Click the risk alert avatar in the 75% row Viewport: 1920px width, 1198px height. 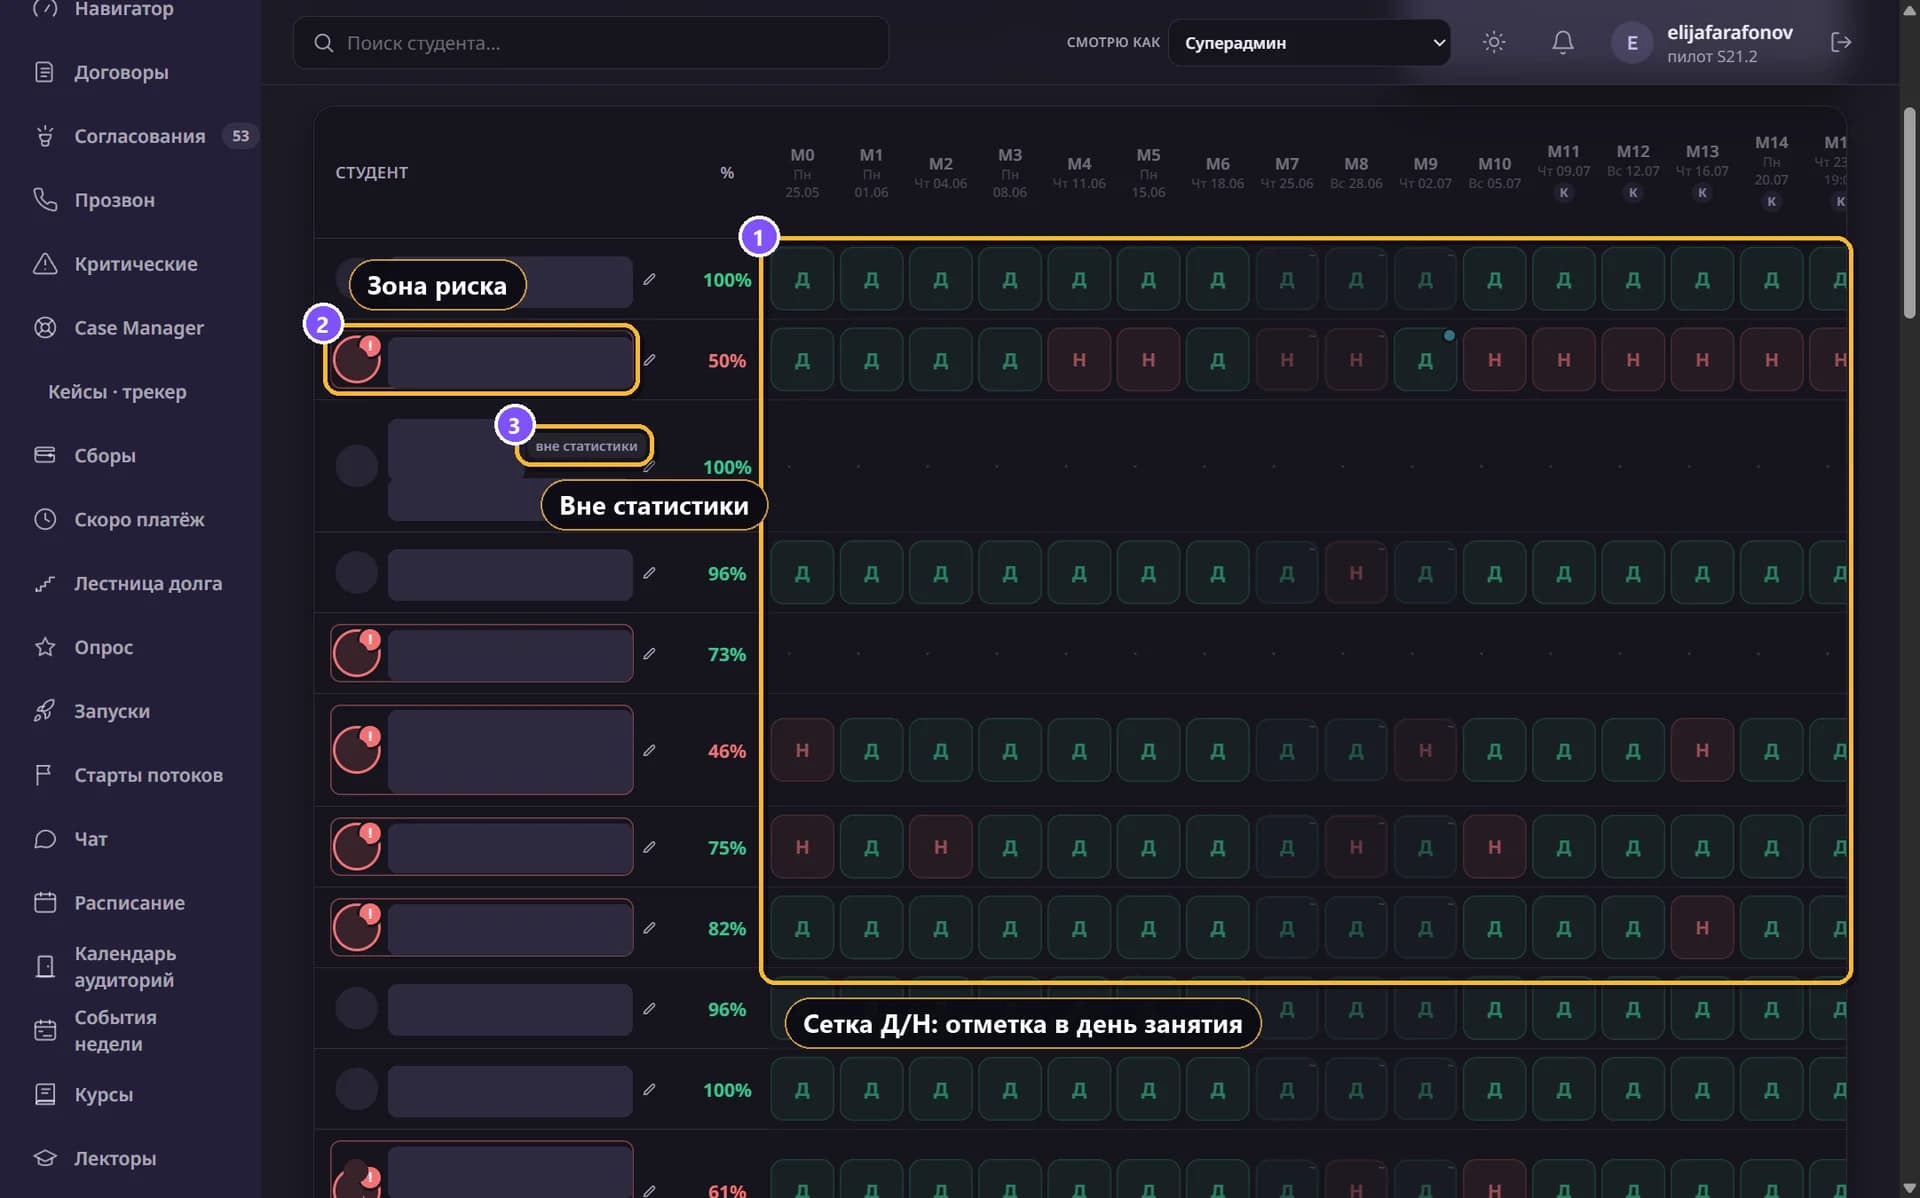click(x=357, y=847)
